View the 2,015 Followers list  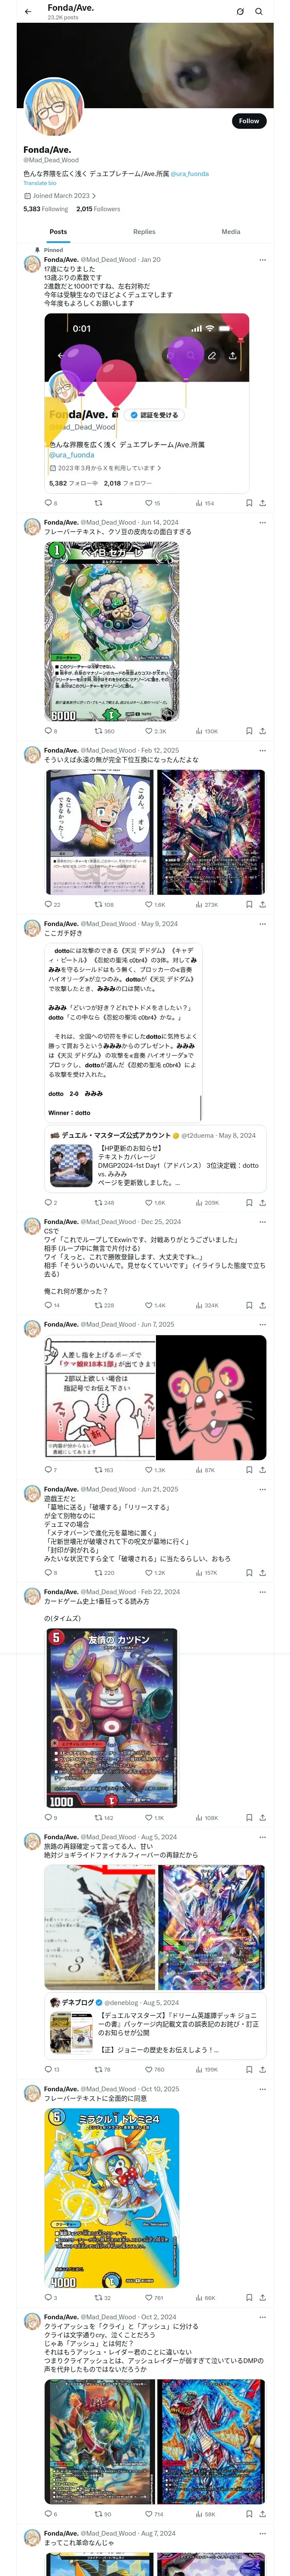(x=98, y=209)
